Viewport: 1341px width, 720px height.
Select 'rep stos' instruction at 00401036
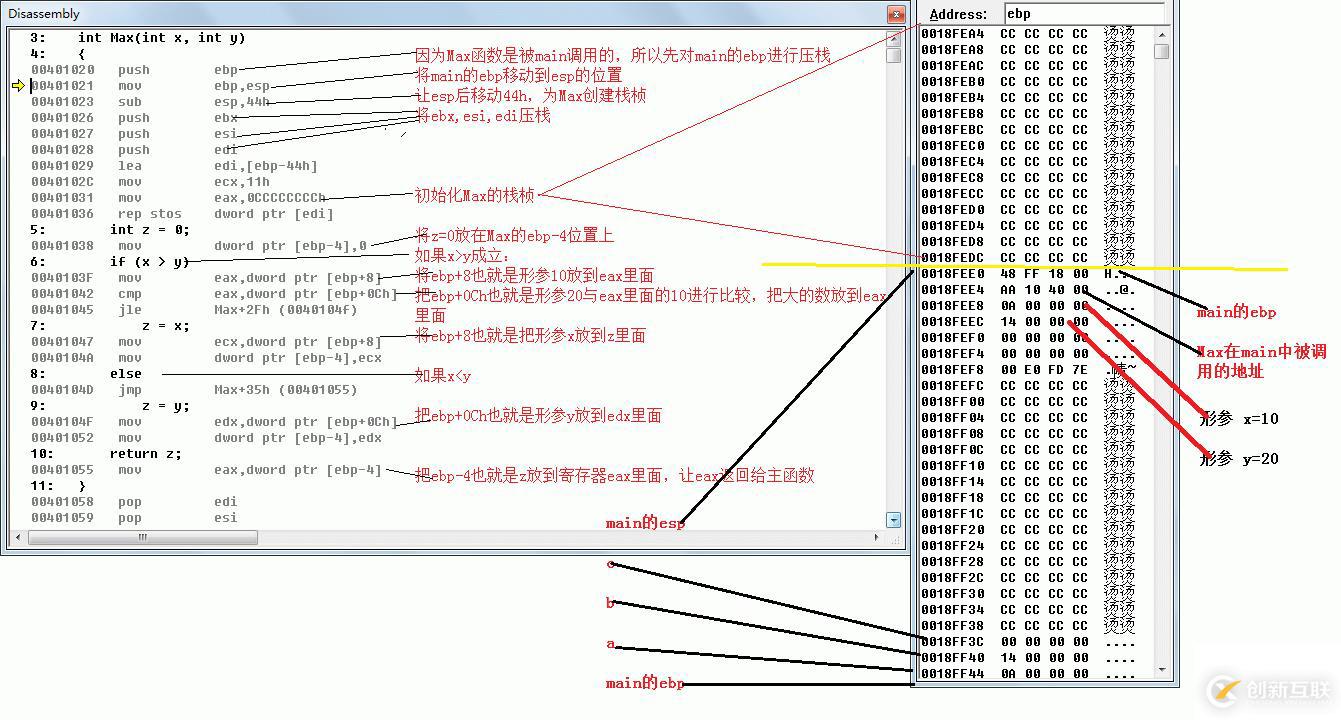(182, 214)
